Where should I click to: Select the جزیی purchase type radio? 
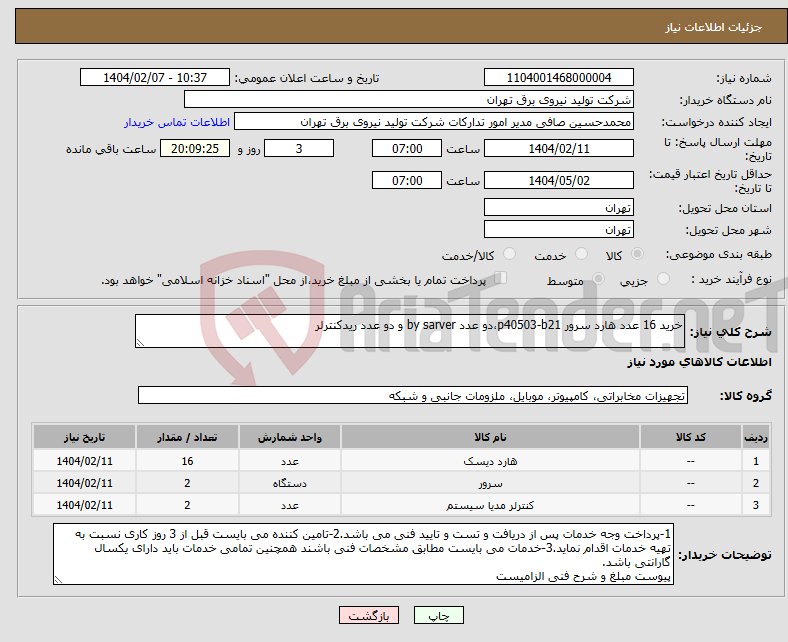663,279
